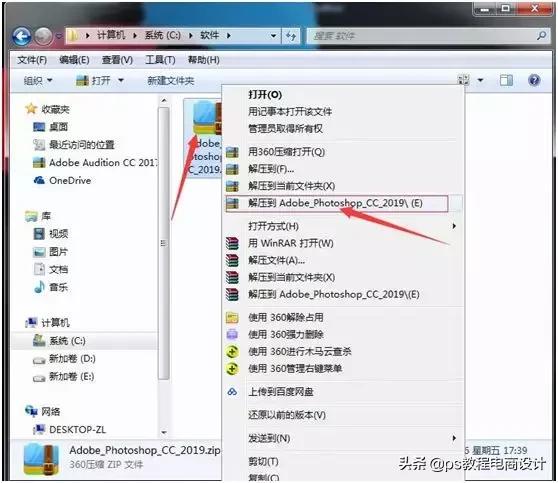Choose 用记事本打开该文件
Image resolution: width=558 pixels, height=483 pixels.
point(290,112)
